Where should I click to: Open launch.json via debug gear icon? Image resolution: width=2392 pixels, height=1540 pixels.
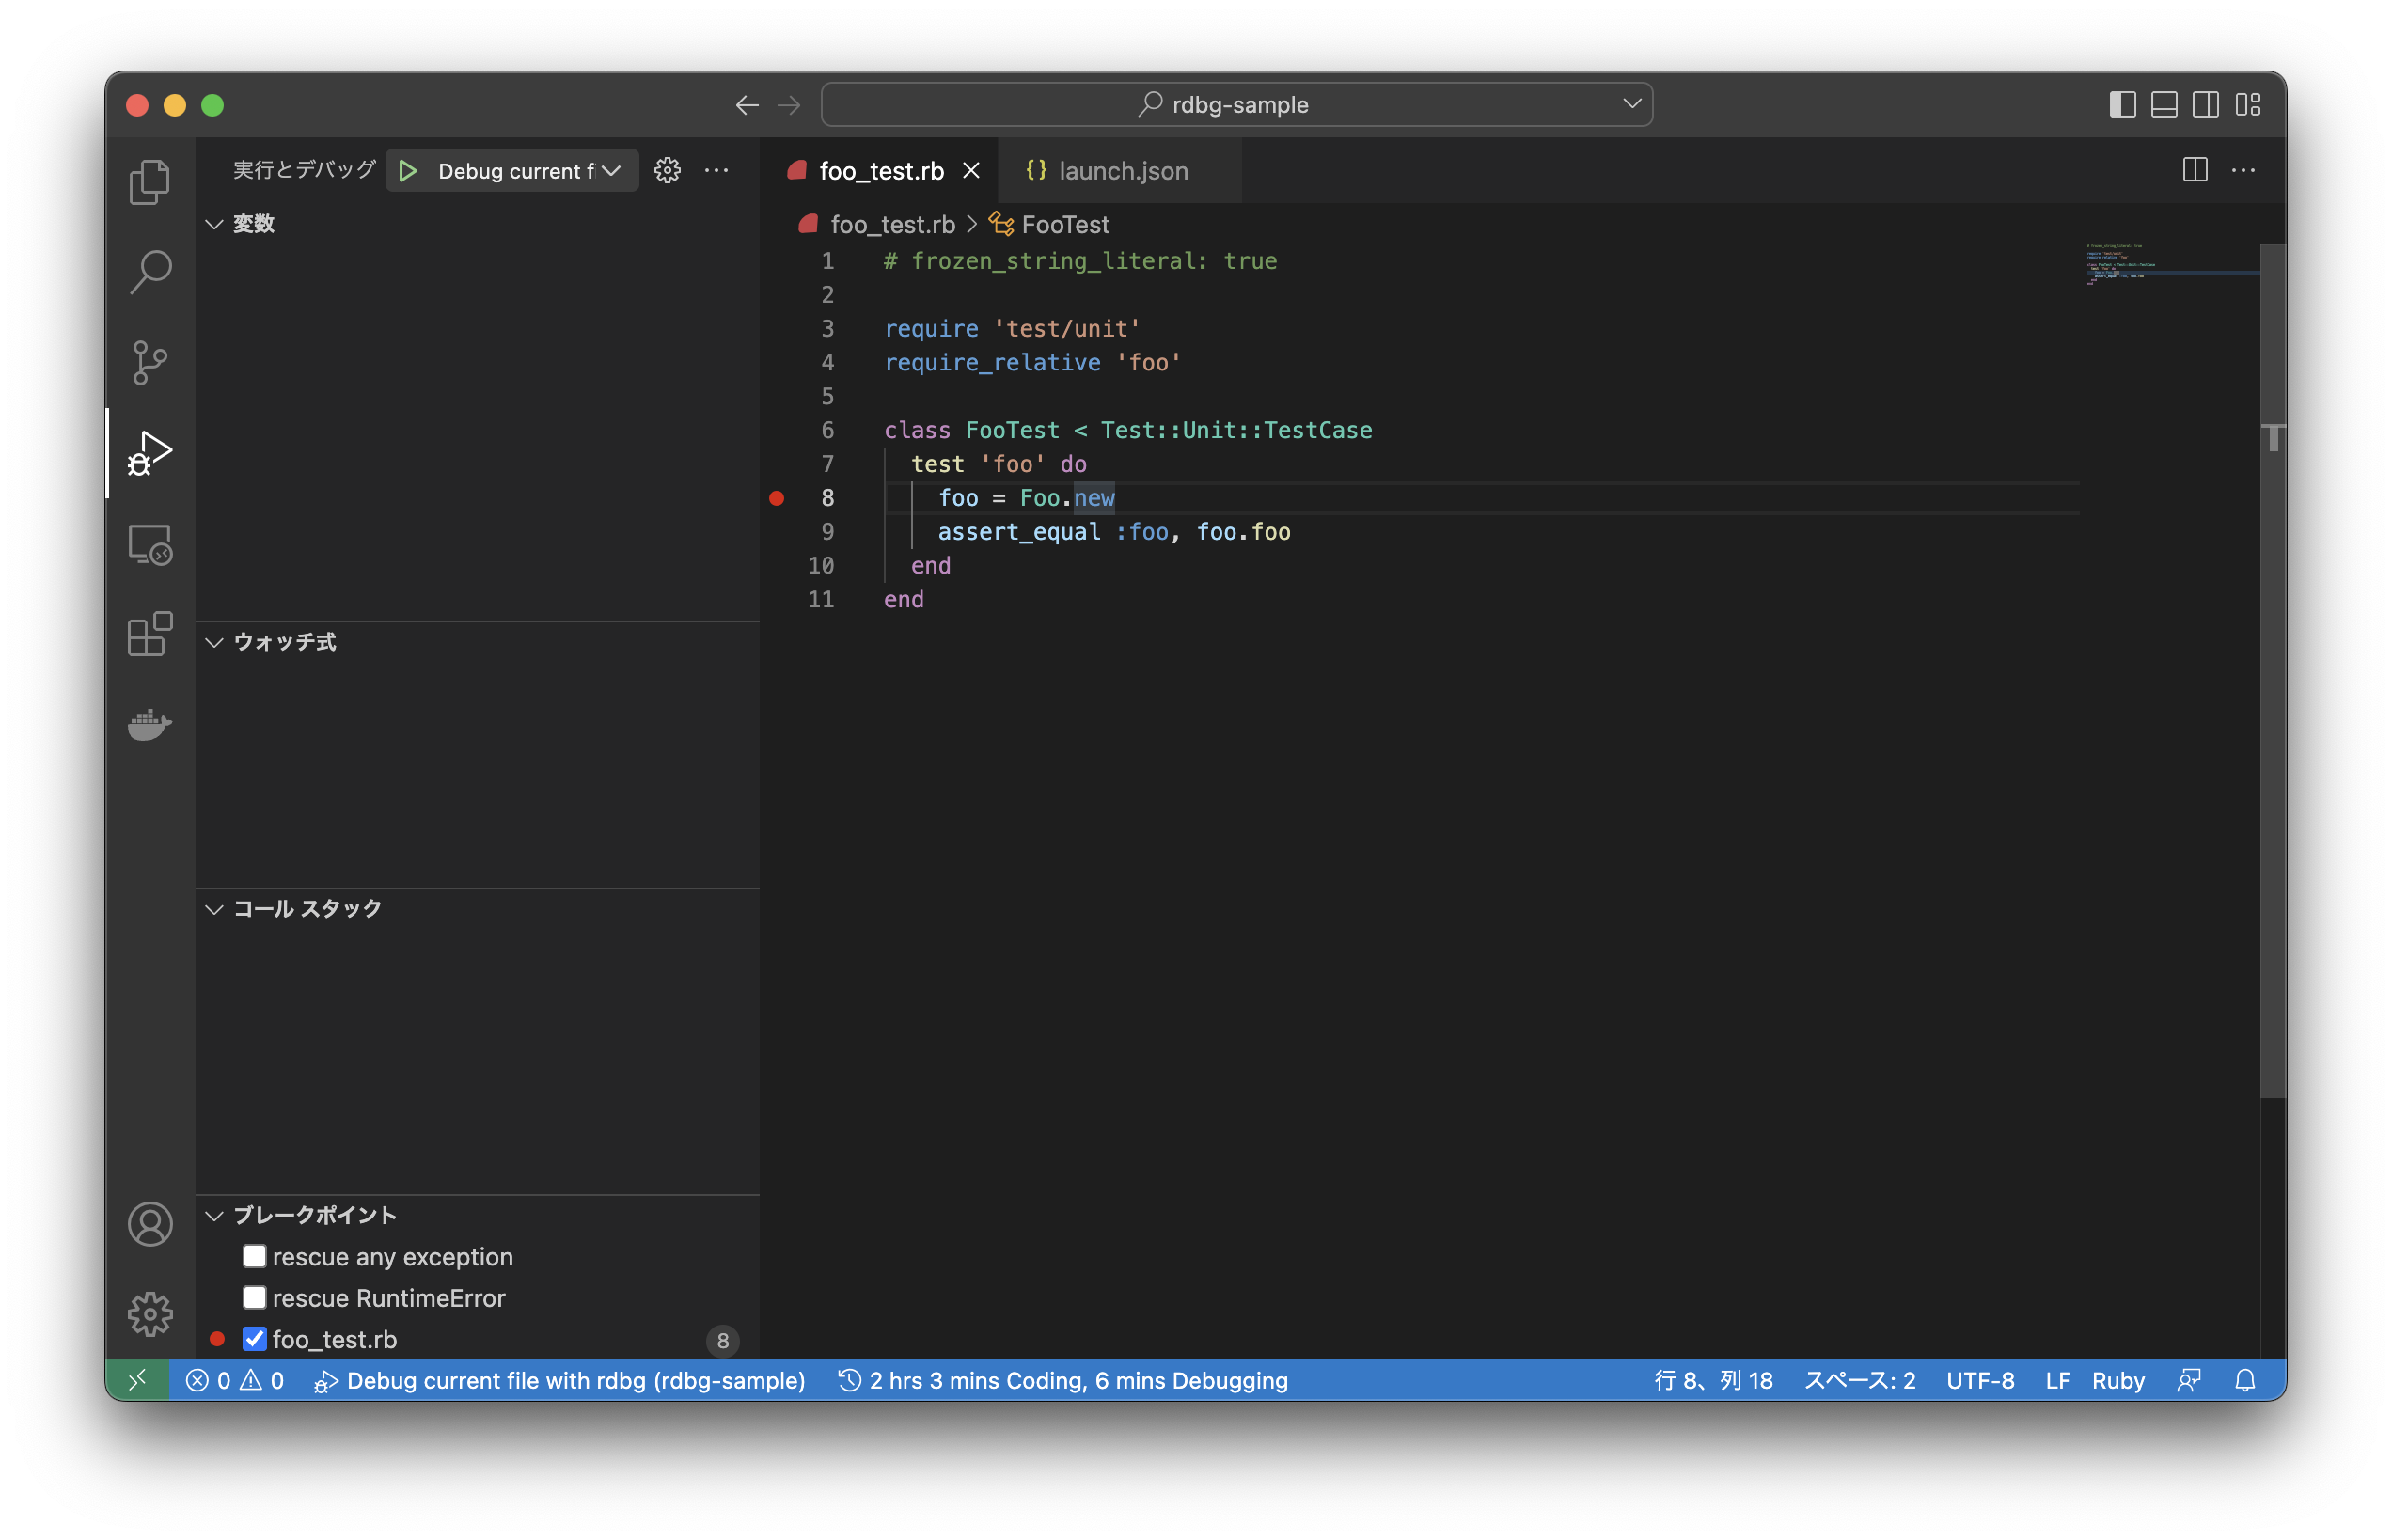667,171
